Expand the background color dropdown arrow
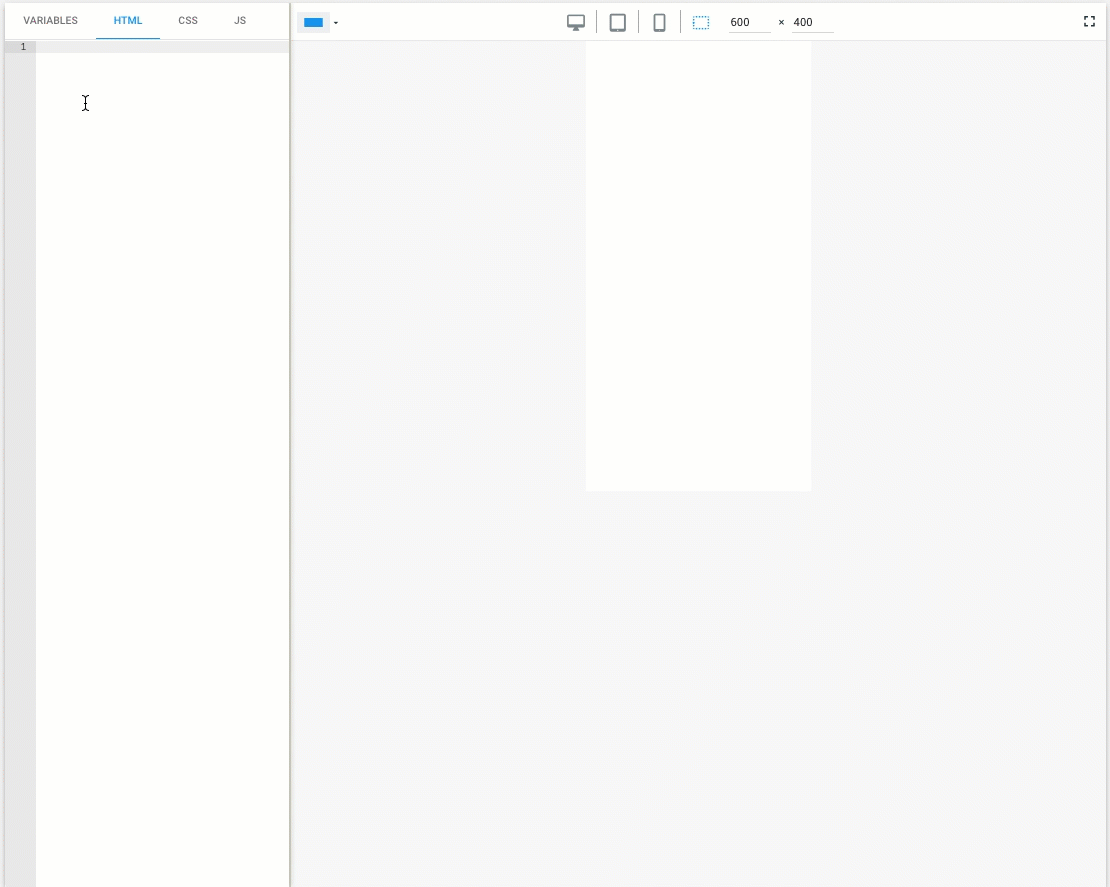The height and width of the screenshot is (887, 1110). 336,23
